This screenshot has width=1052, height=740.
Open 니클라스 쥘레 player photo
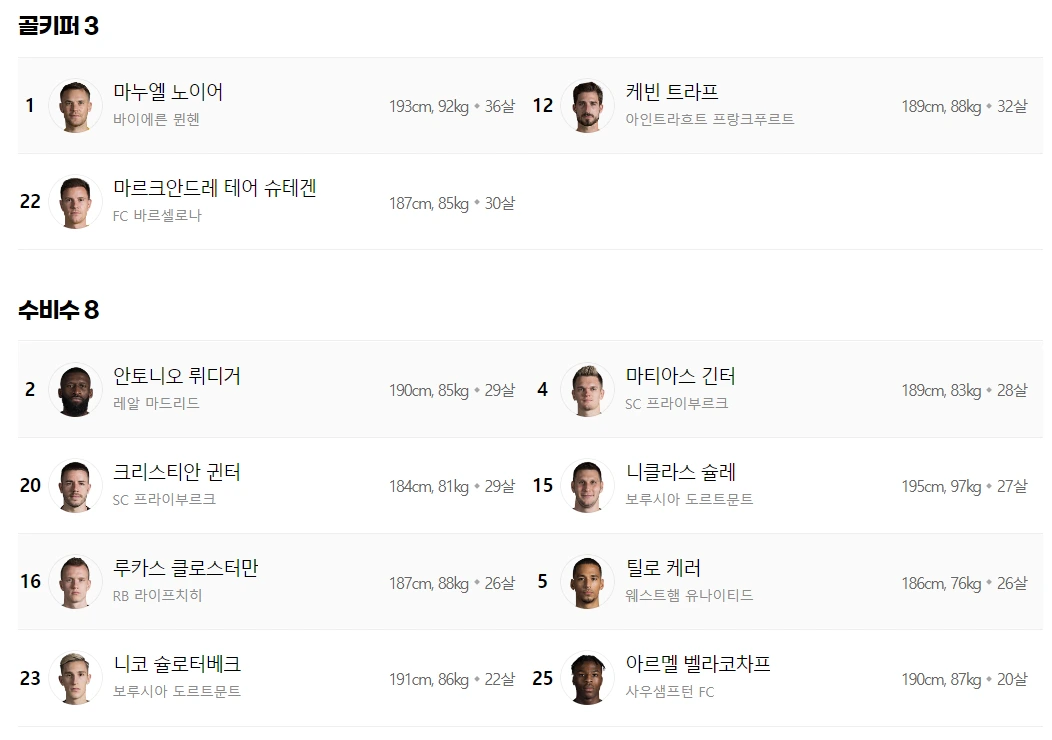pos(587,486)
